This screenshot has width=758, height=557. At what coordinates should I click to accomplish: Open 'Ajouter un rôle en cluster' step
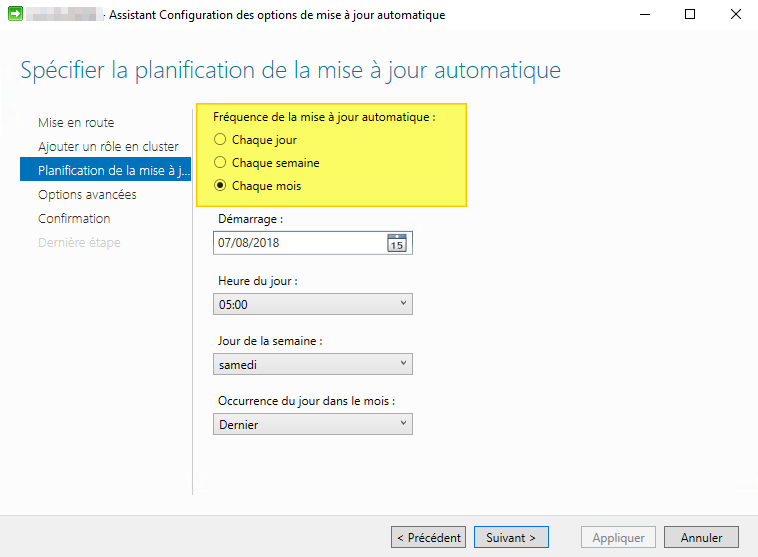point(108,147)
